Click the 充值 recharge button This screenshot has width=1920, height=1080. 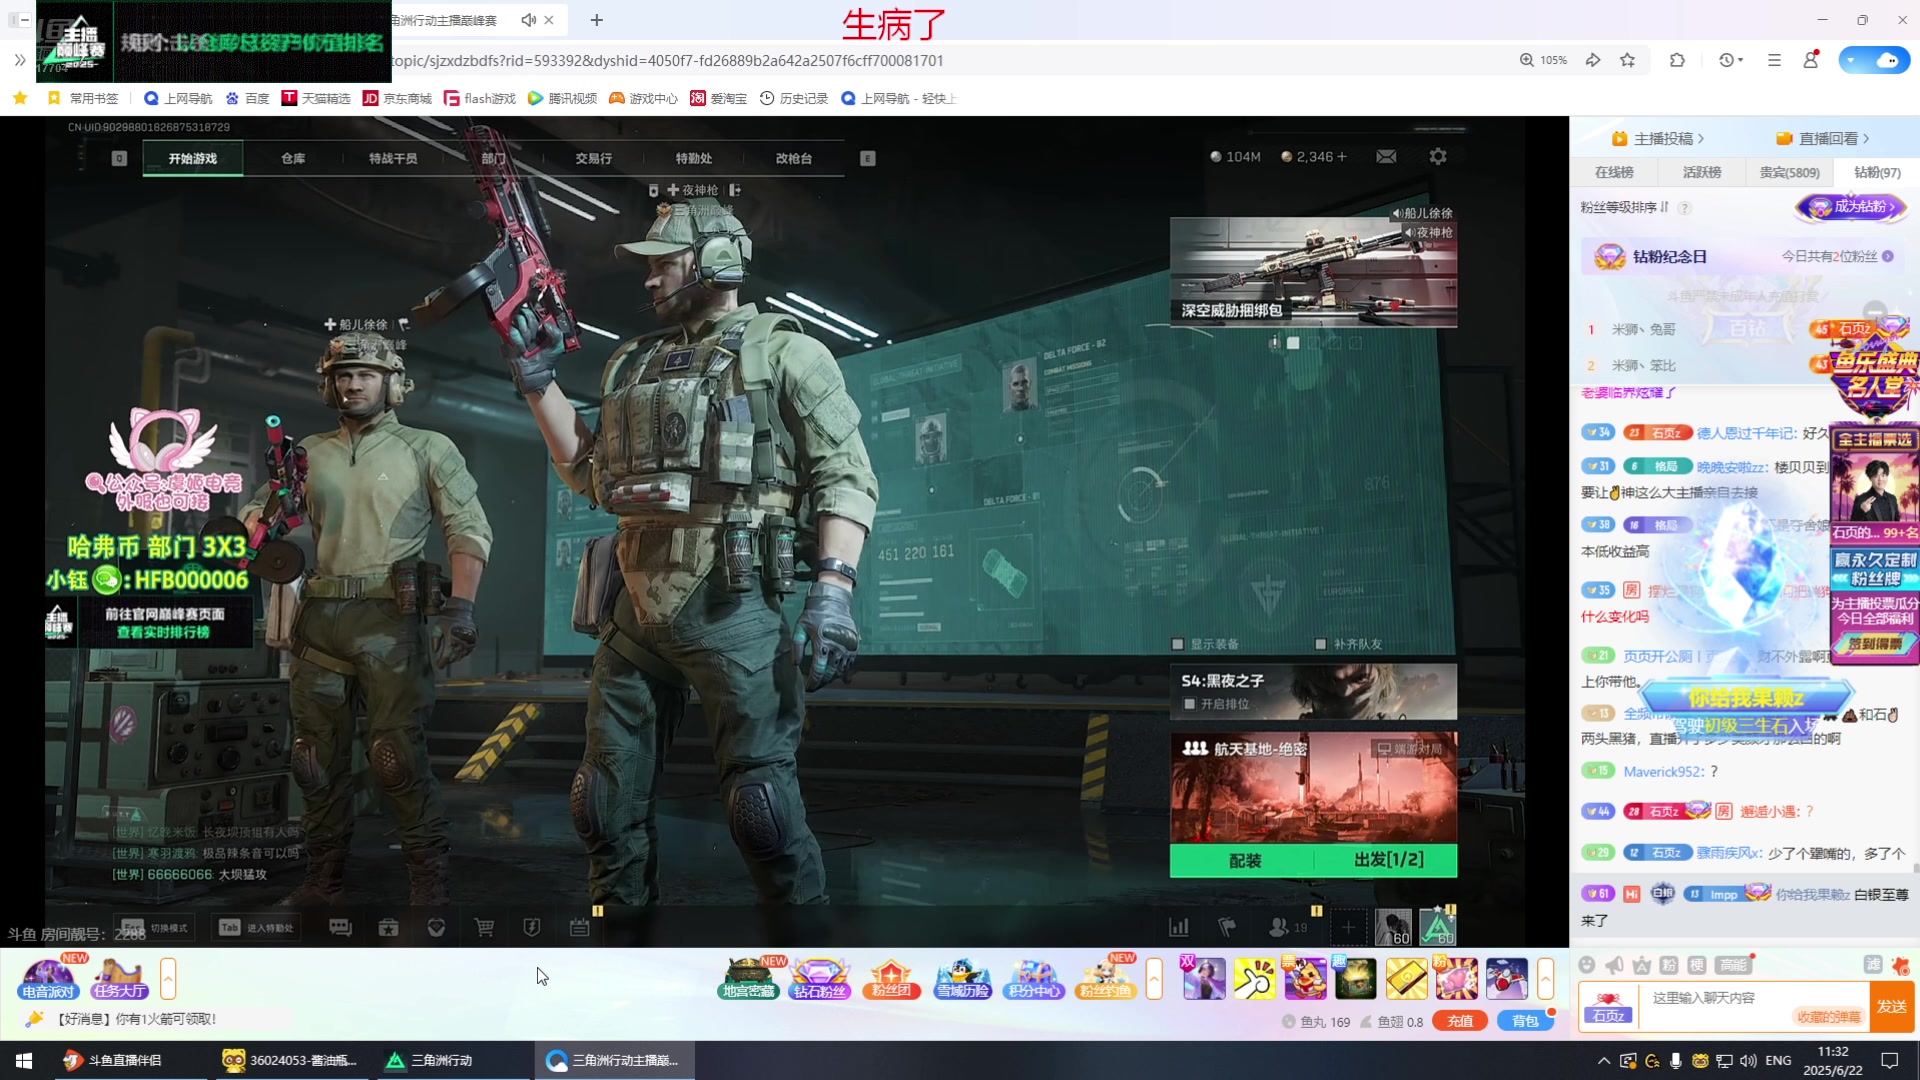coord(1460,1021)
